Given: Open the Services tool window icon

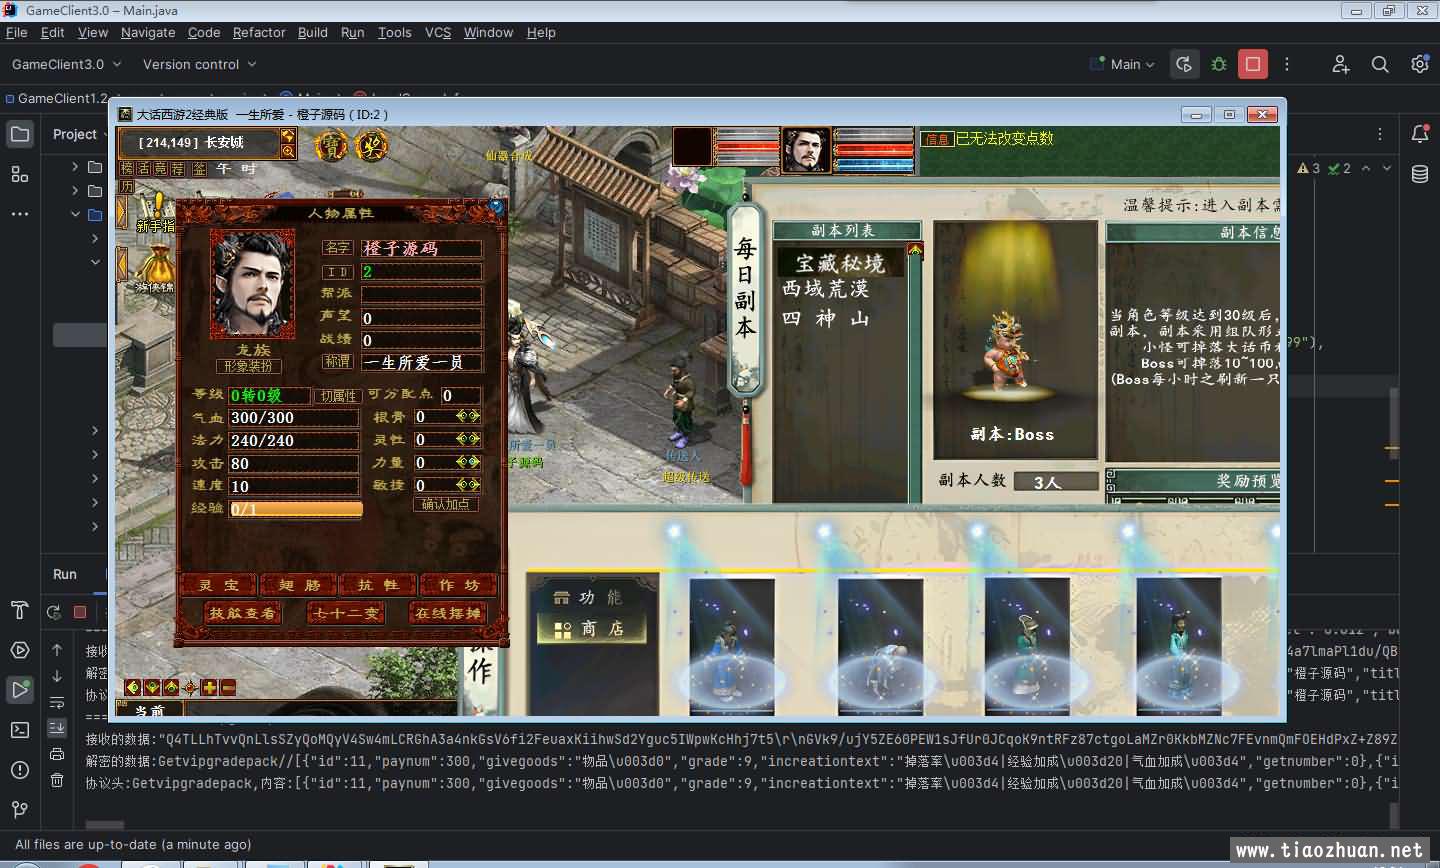Looking at the screenshot, I should (x=20, y=650).
